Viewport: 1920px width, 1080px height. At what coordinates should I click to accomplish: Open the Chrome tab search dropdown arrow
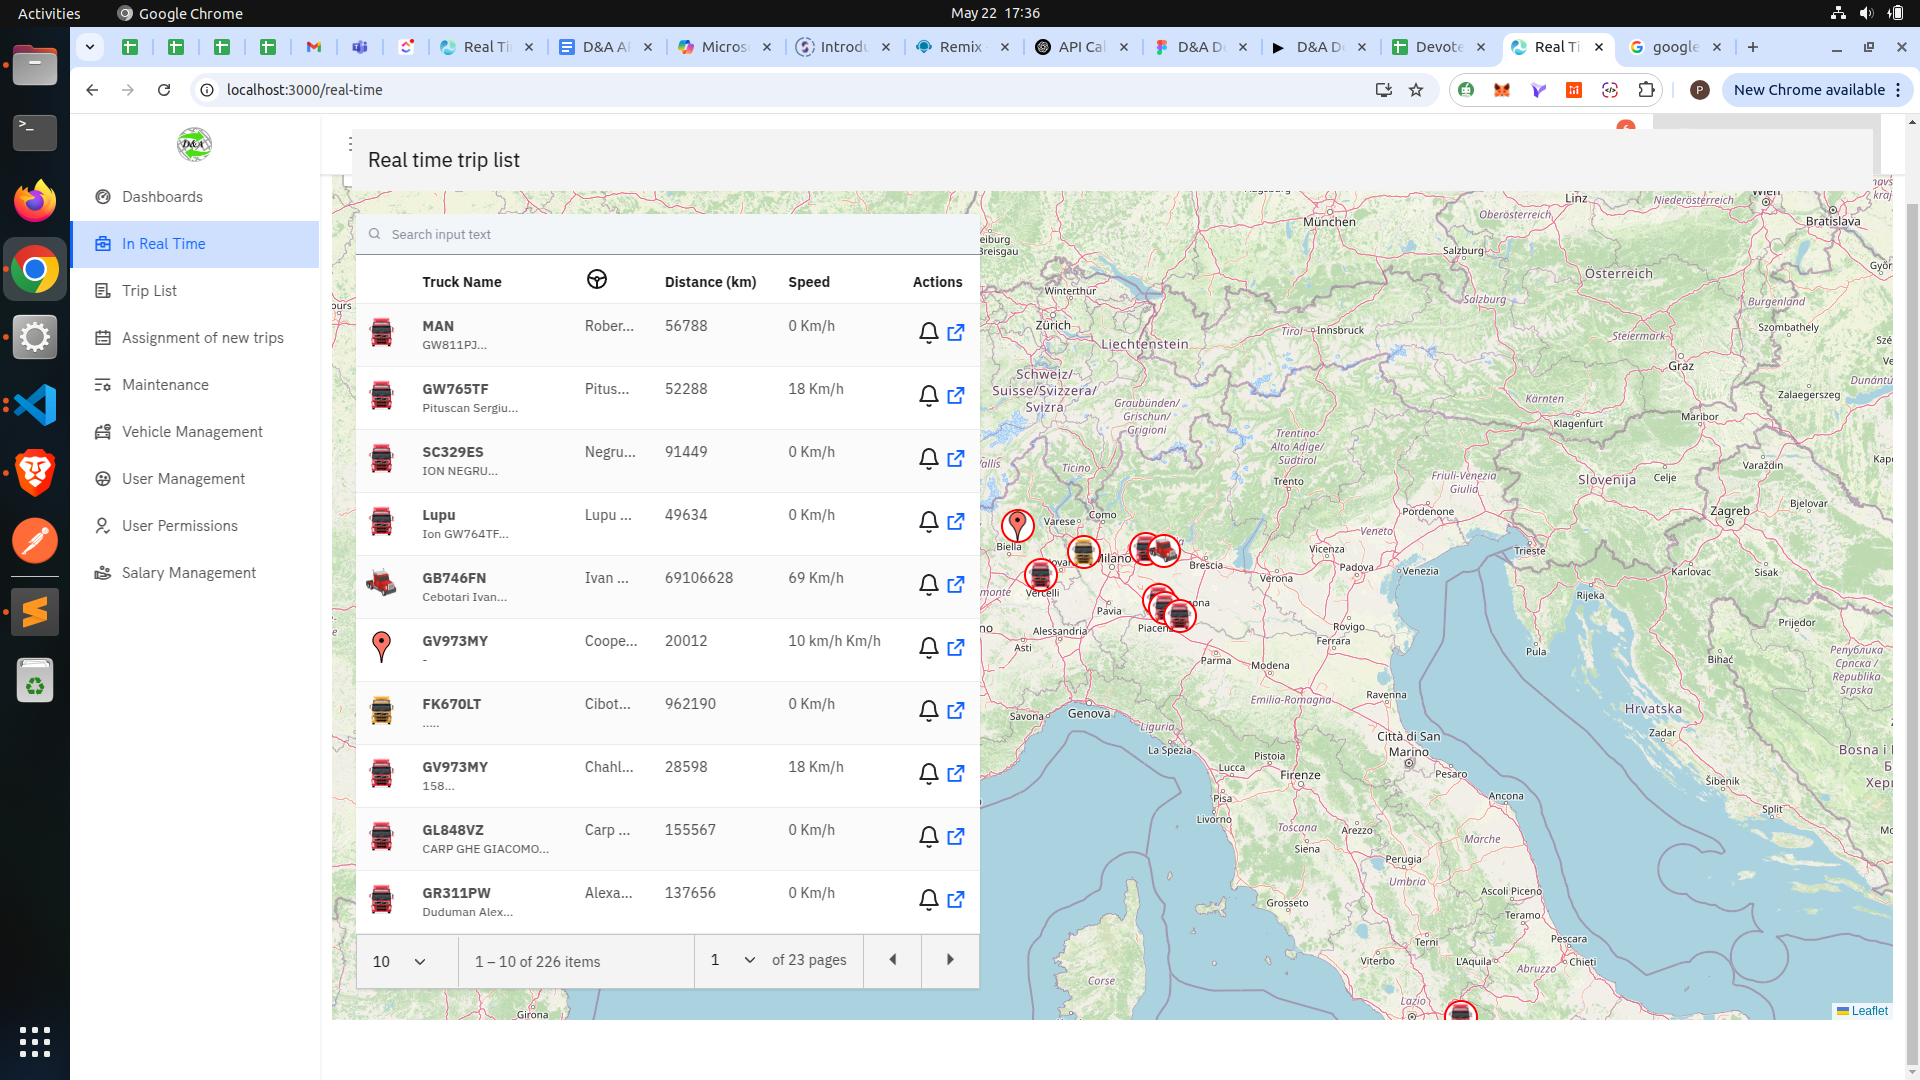(90, 47)
